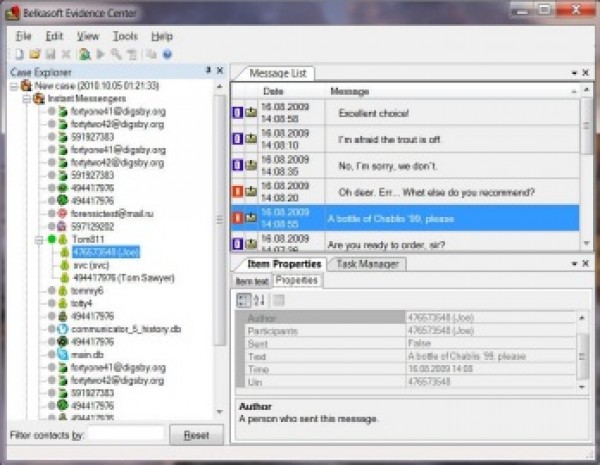Click the direction icon of 'Excellent choice!' row
The height and width of the screenshot is (465, 600).
(238, 113)
